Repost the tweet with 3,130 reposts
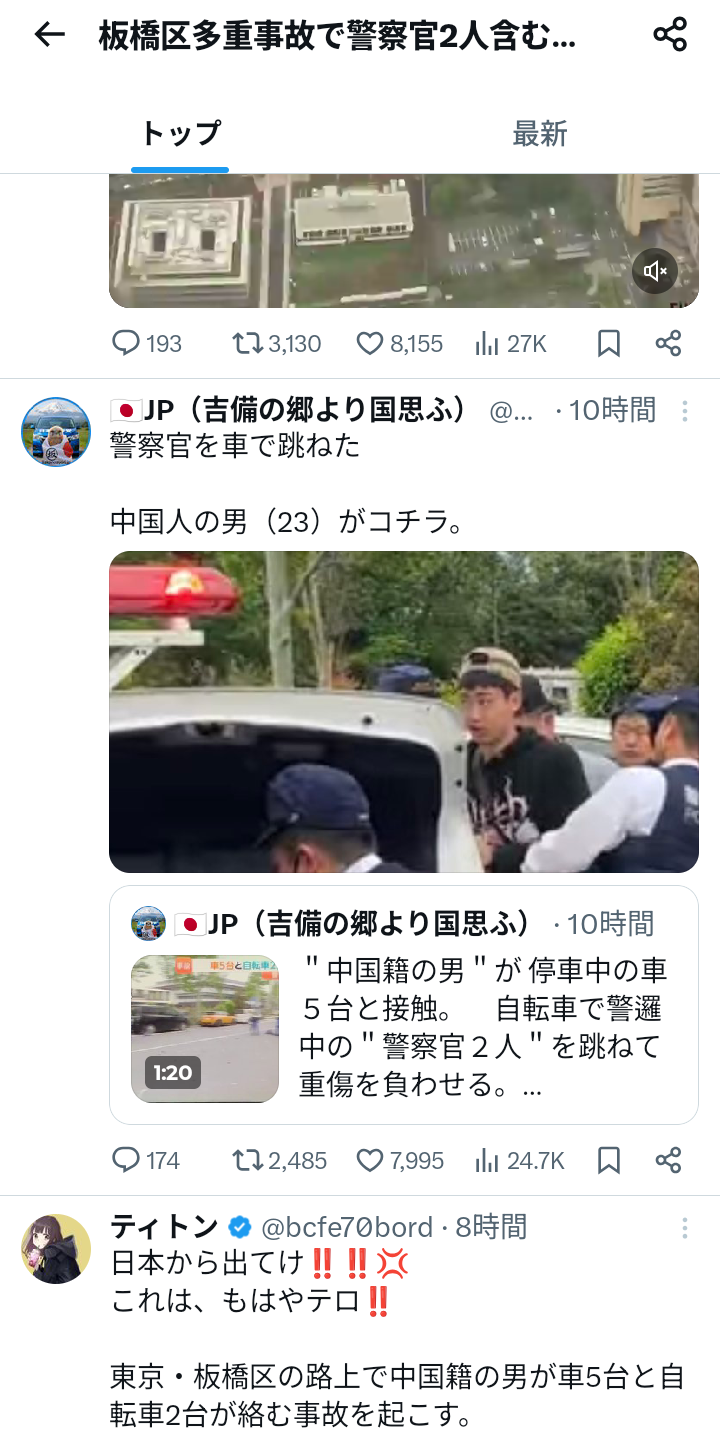Image resolution: width=720 pixels, height=1438 pixels. pyautogui.click(x=276, y=344)
